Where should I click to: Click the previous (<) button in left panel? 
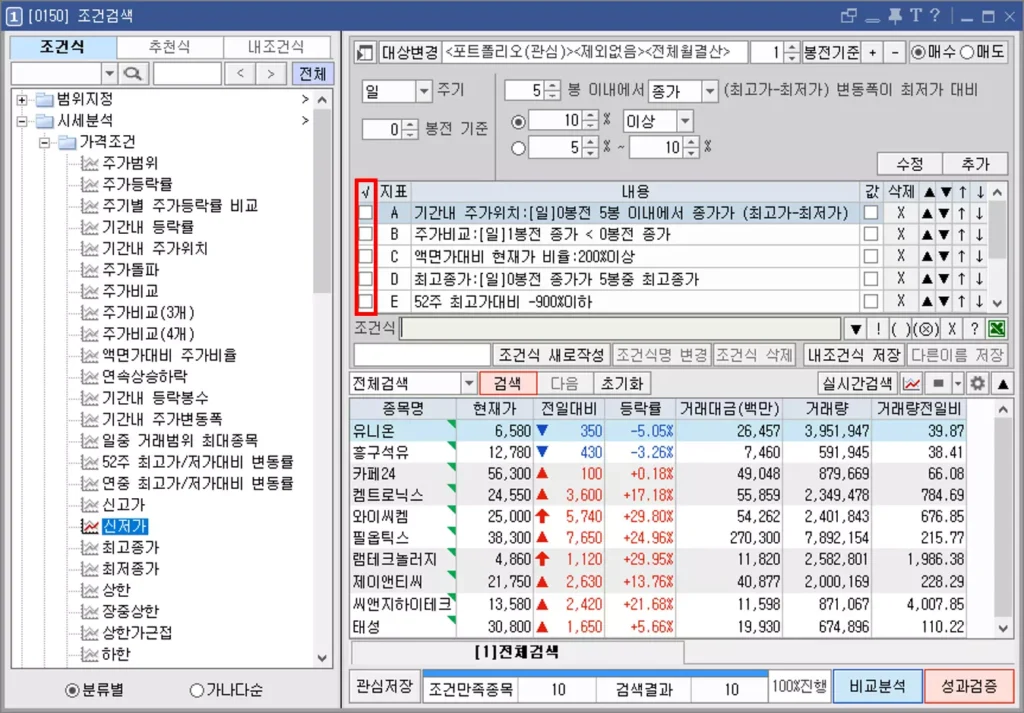click(x=241, y=74)
